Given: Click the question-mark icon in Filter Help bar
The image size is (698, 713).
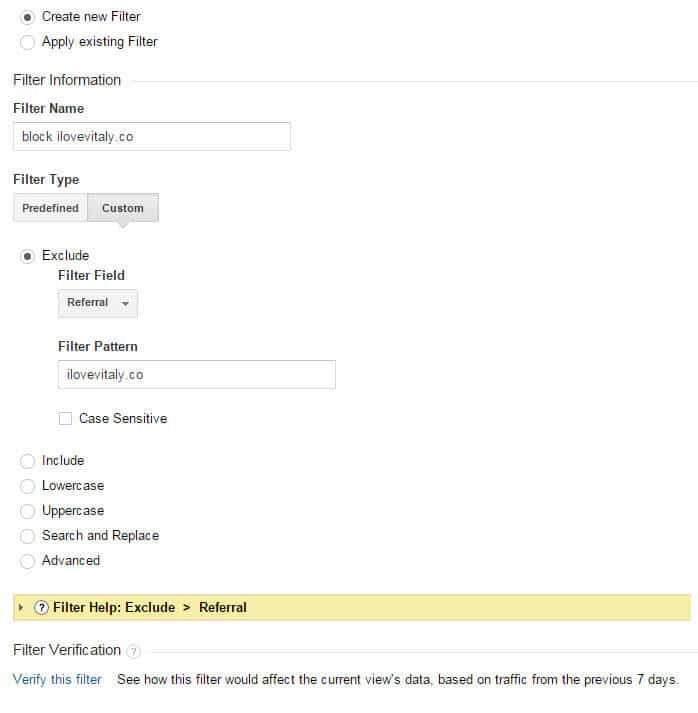Looking at the screenshot, I should pos(41,608).
